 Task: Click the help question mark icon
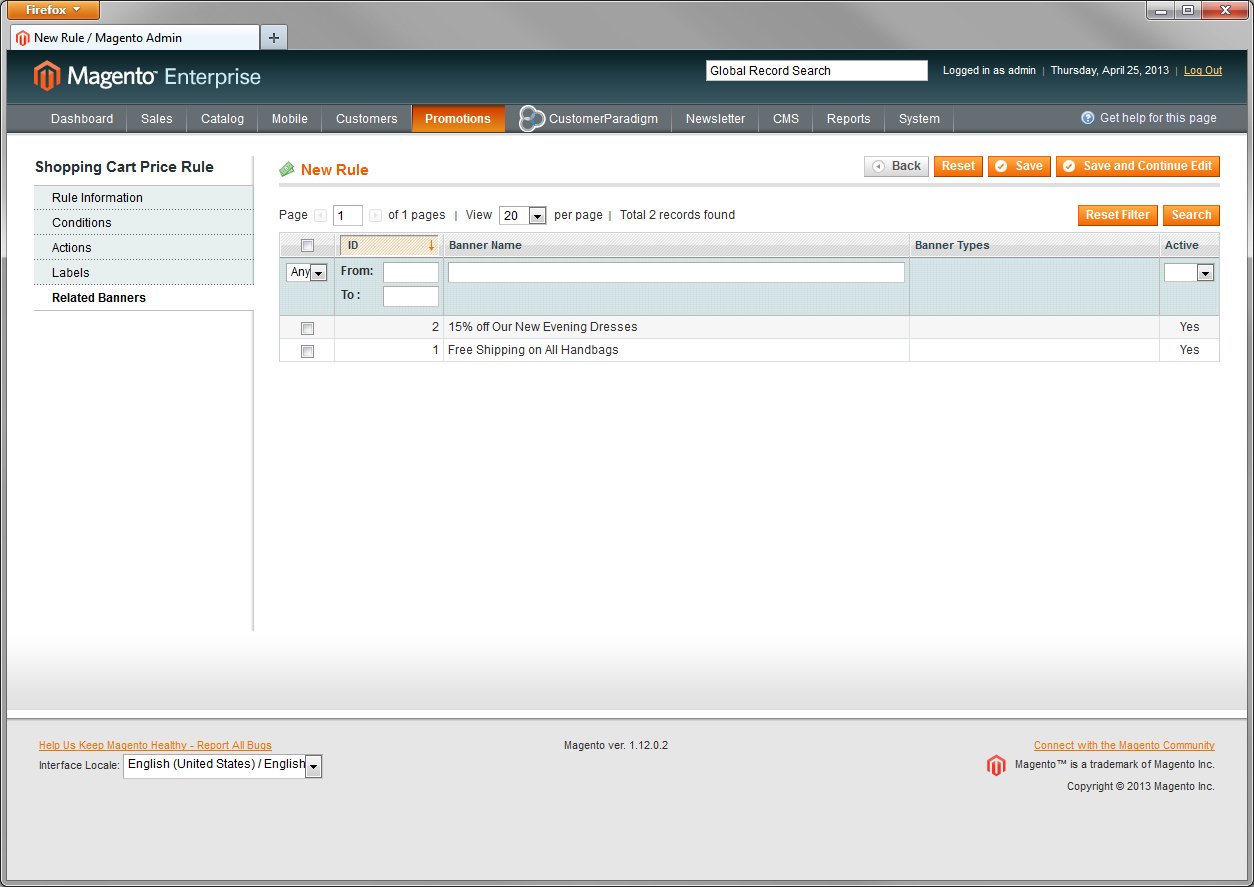pyautogui.click(x=1088, y=118)
